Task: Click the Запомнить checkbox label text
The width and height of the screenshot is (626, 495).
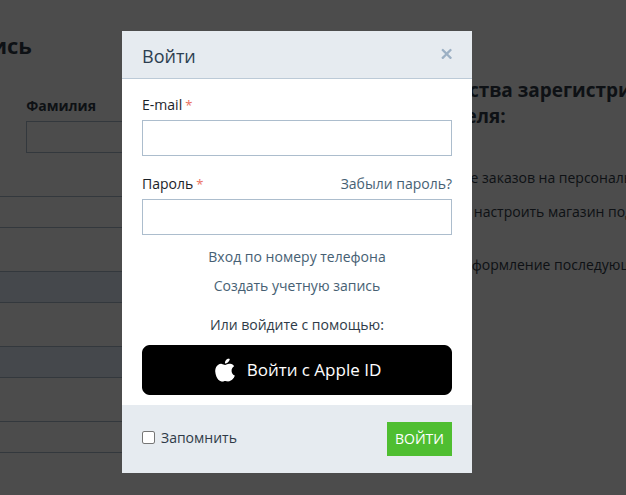Action: pyautogui.click(x=198, y=438)
